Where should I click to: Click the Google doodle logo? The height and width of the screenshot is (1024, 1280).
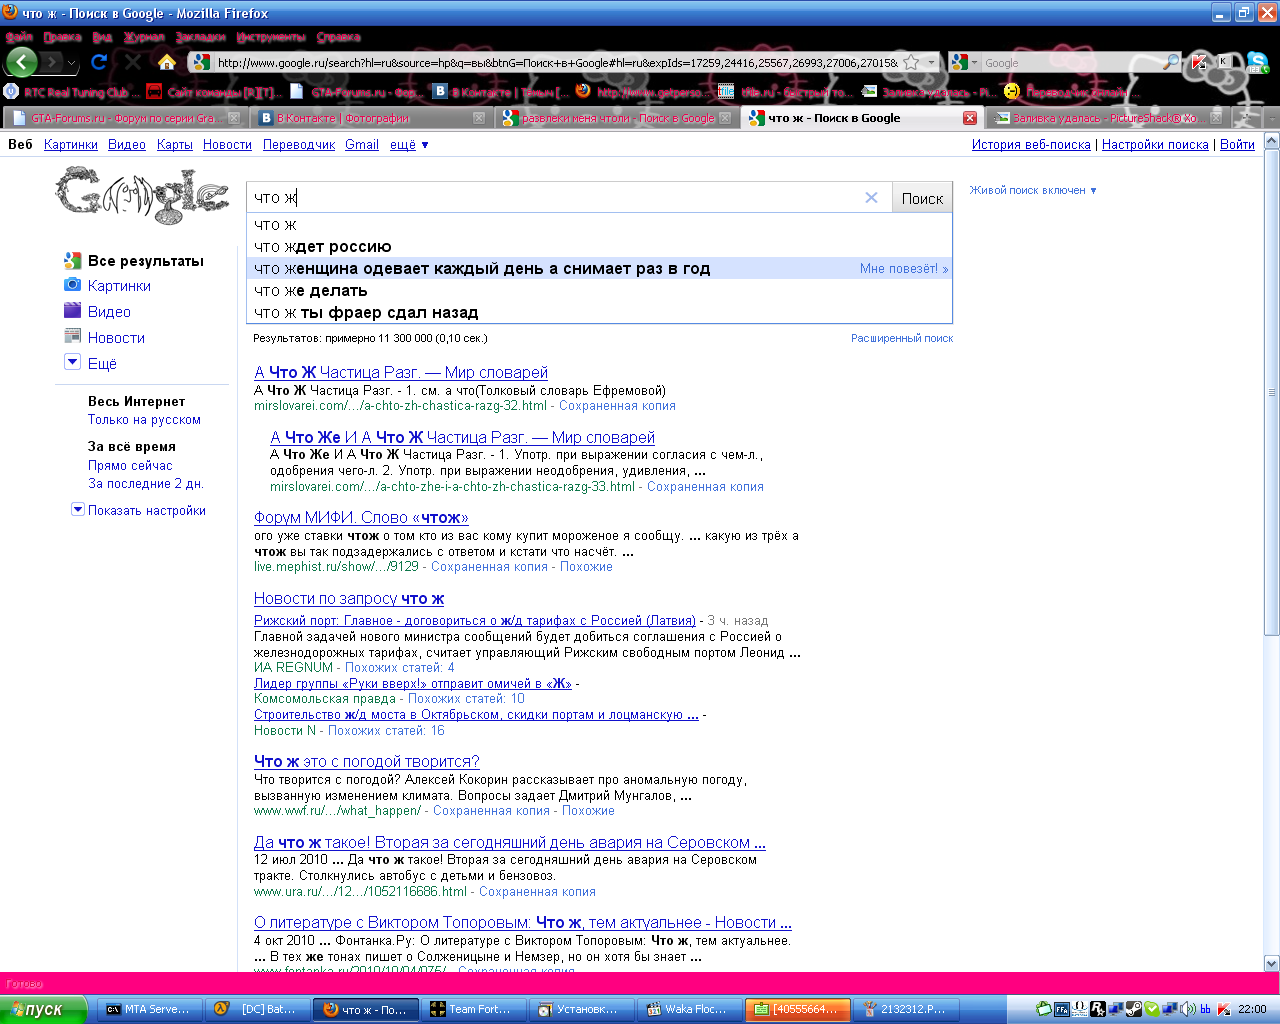(142, 194)
